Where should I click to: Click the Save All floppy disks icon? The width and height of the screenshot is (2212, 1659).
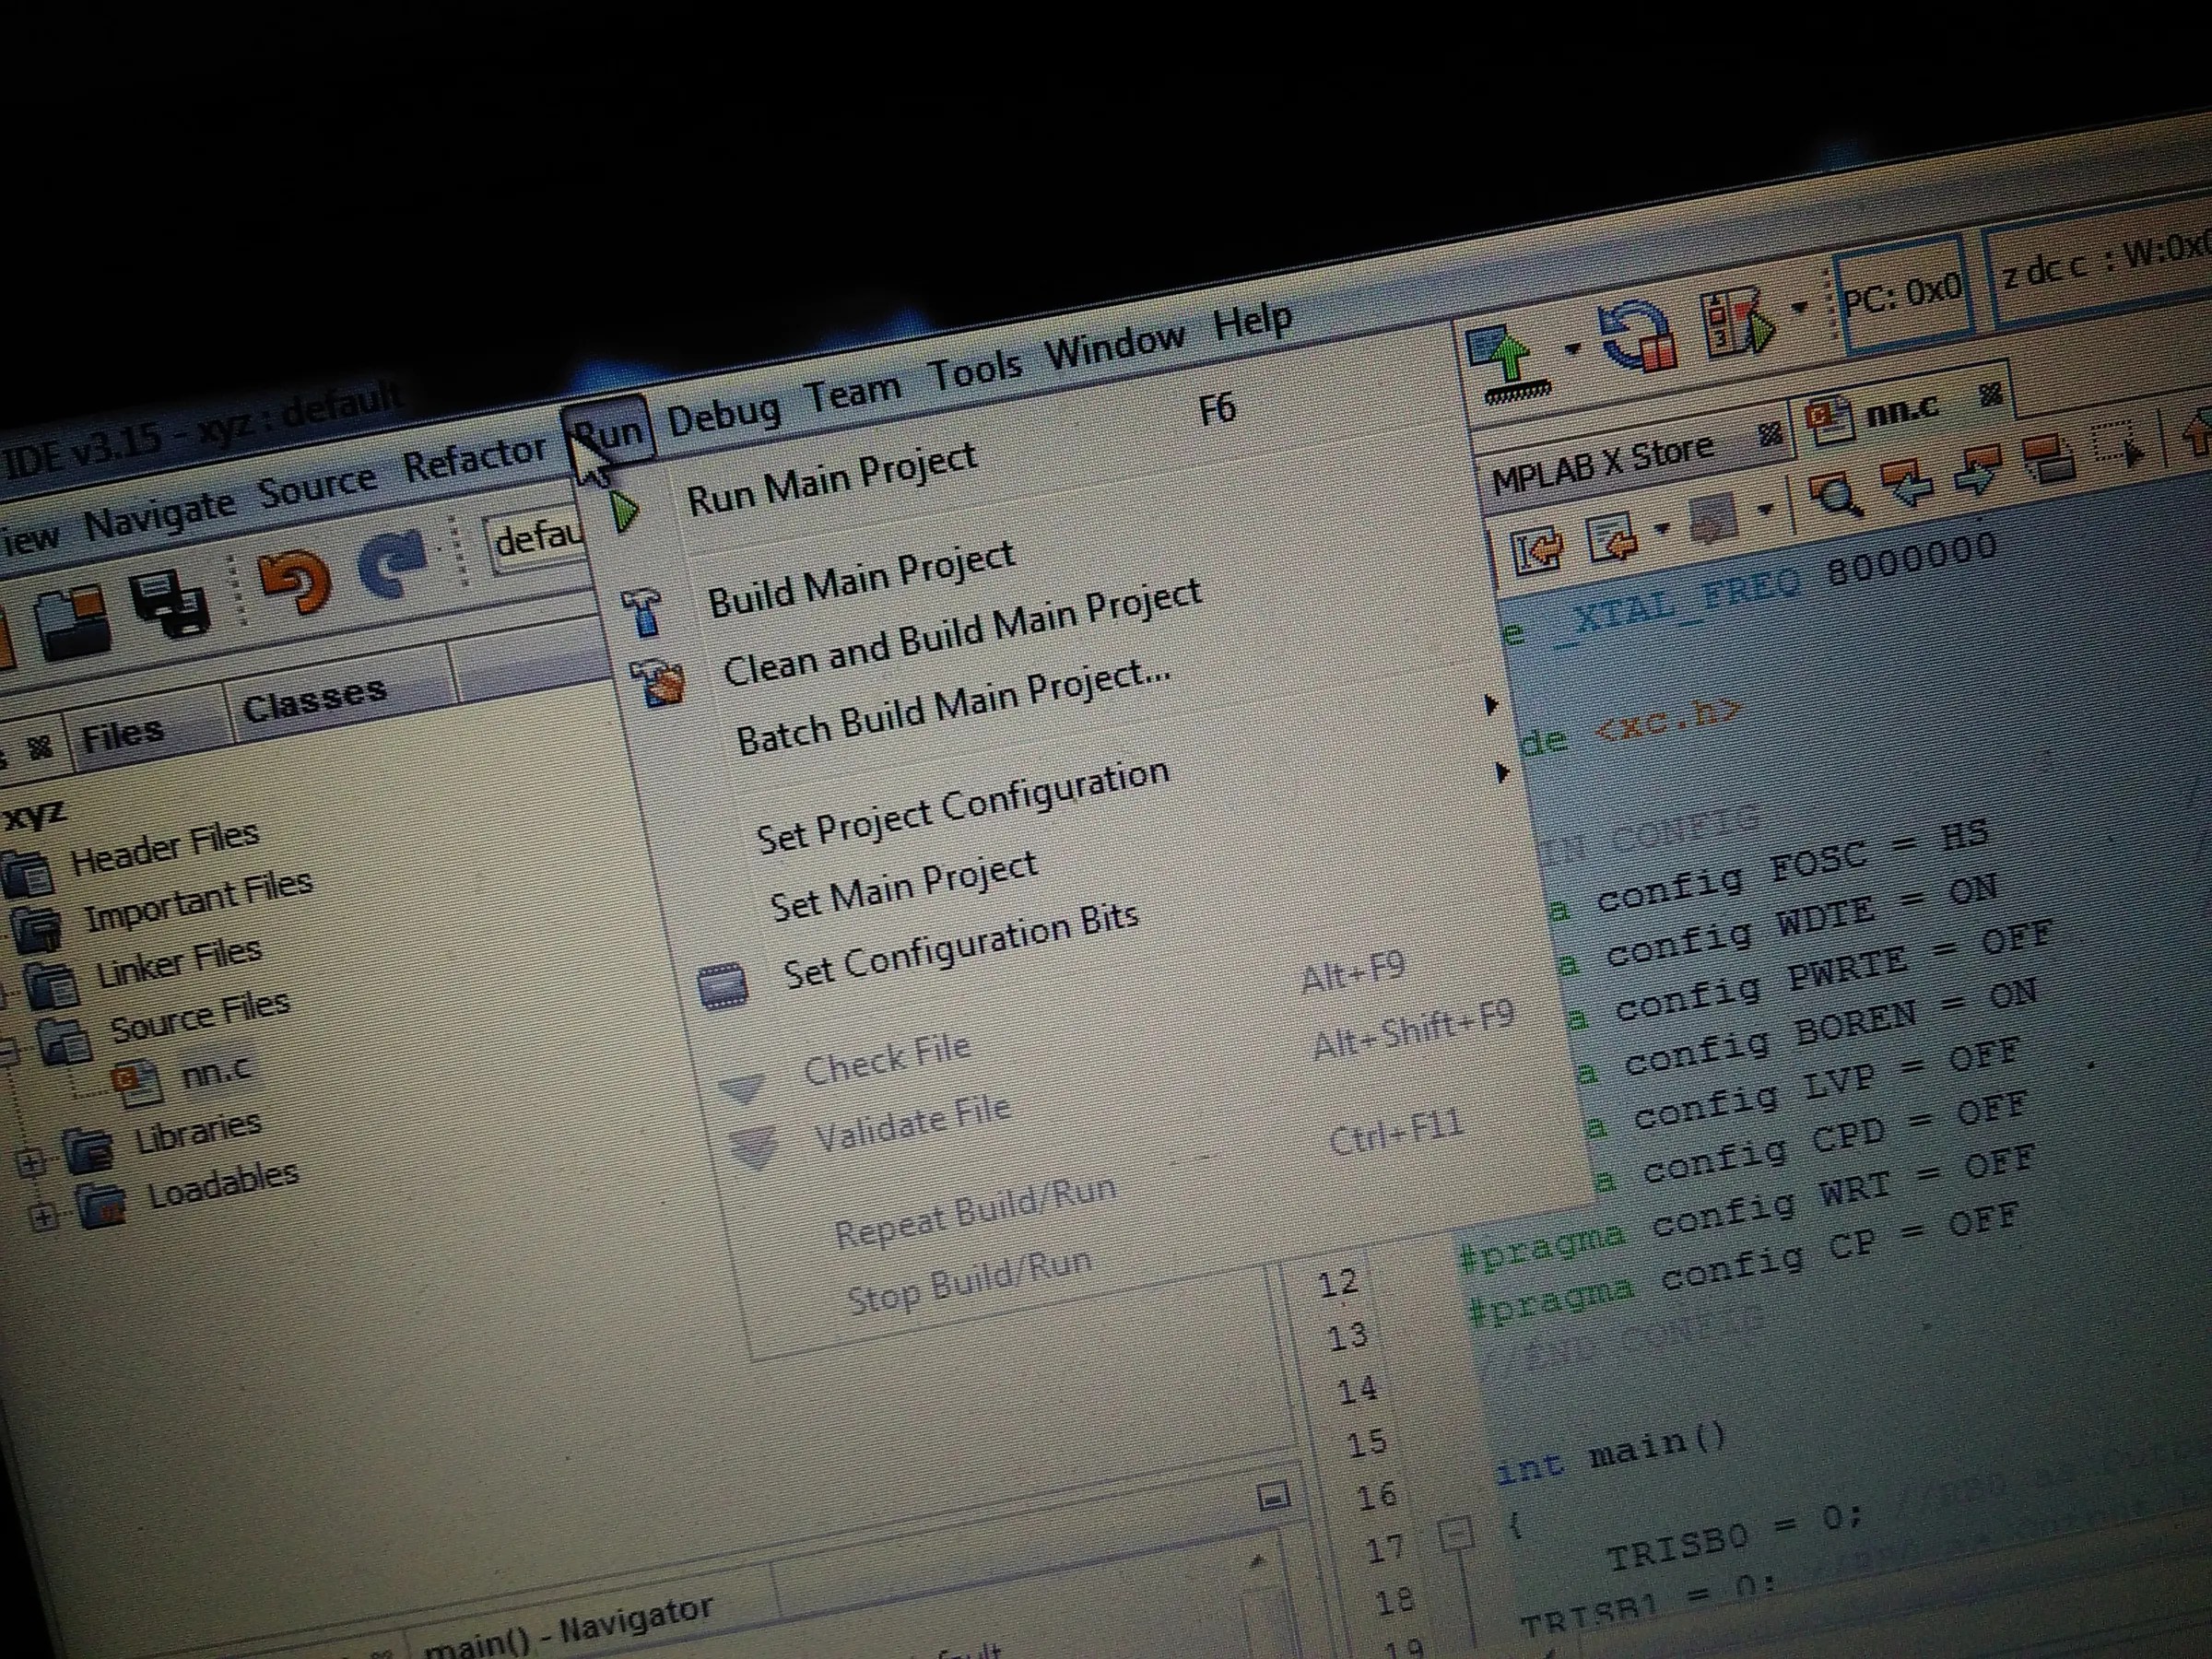point(171,605)
